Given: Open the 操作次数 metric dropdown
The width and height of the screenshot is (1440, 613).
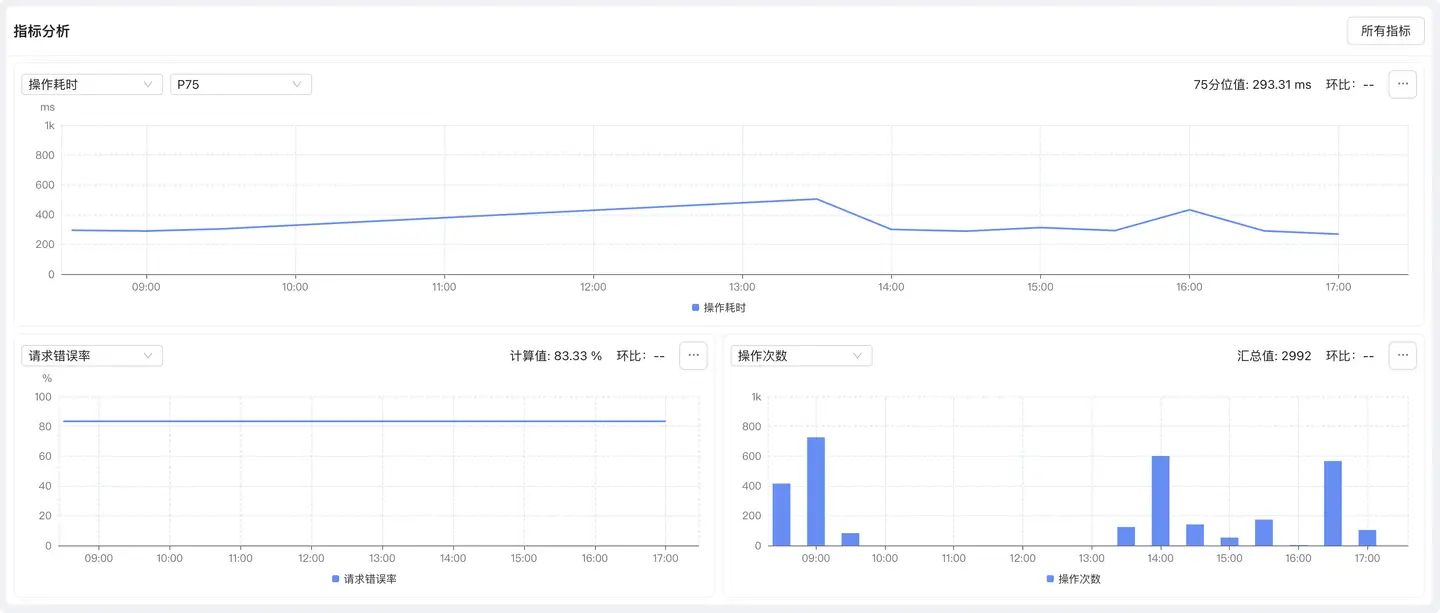Looking at the screenshot, I should (801, 356).
